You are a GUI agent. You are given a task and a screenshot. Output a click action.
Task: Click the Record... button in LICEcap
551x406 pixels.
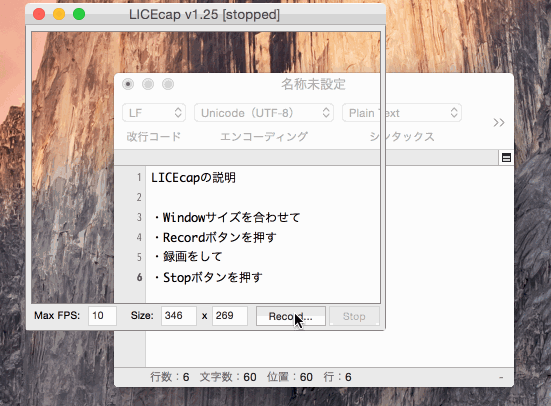pyautogui.click(x=291, y=316)
